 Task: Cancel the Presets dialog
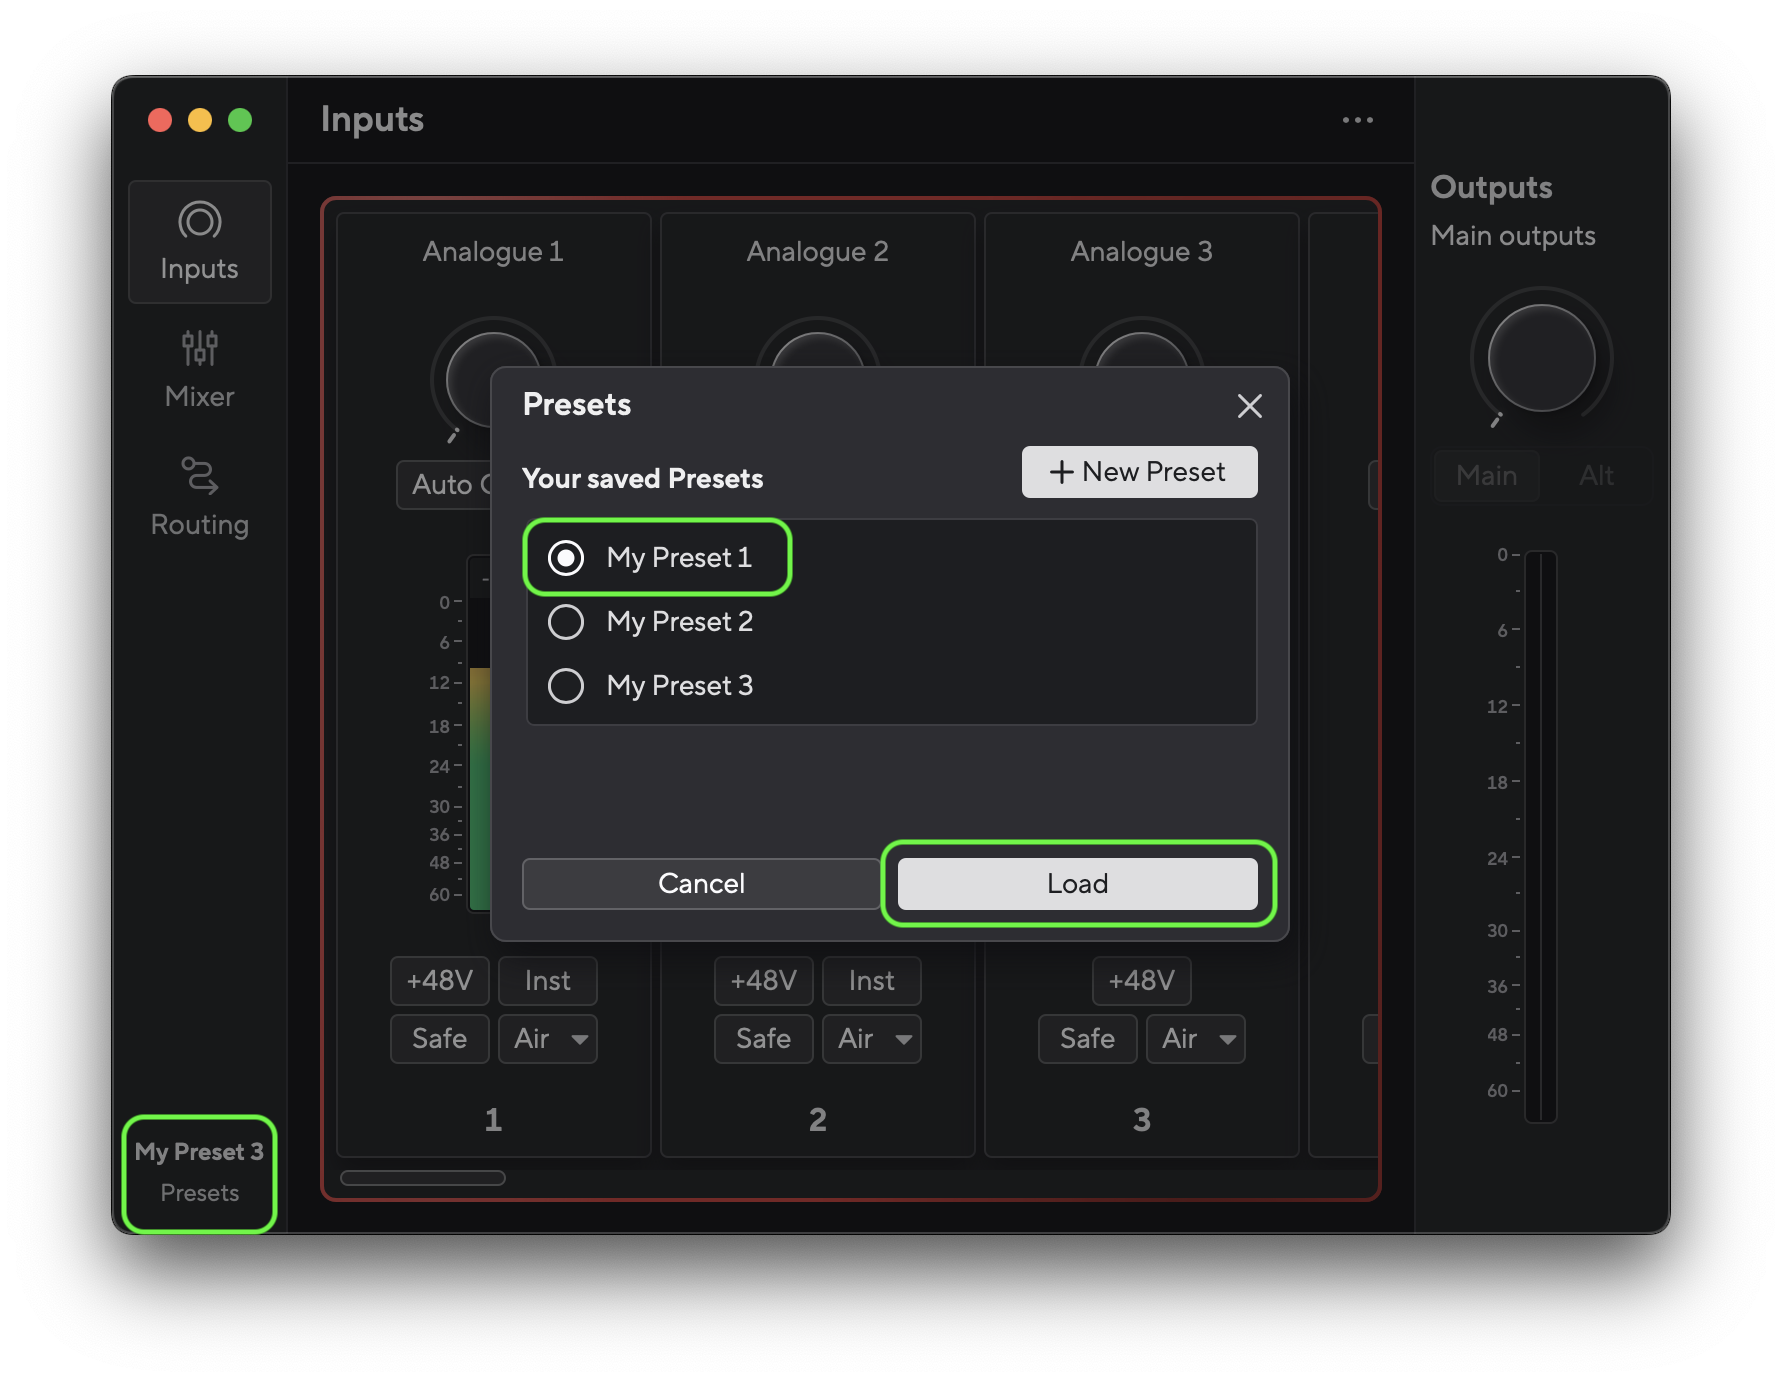pyautogui.click(x=700, y=883)
